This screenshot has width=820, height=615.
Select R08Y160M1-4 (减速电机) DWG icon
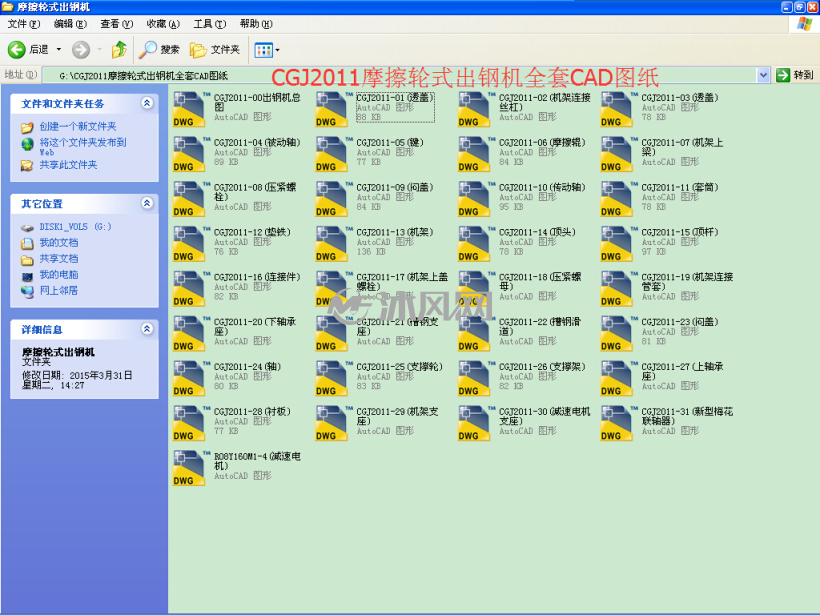(x=189, y=469)
